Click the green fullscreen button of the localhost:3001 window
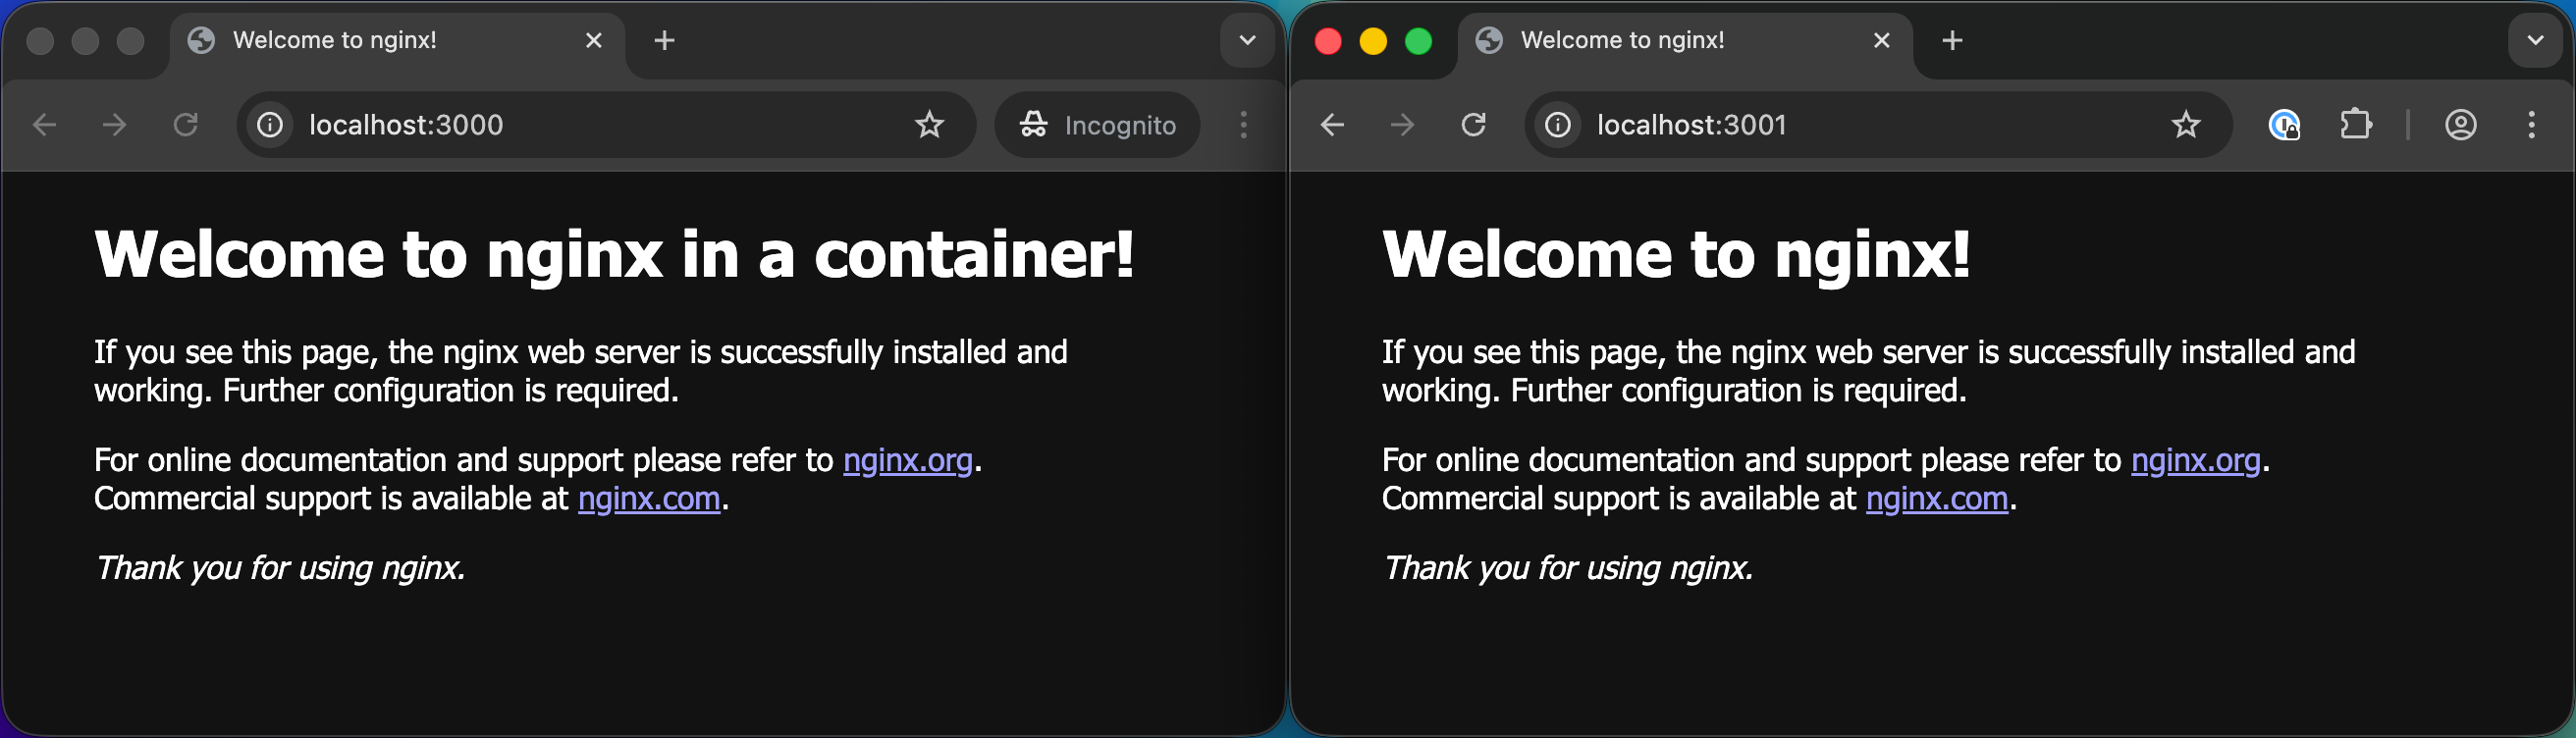2576x738 pixels. point(1418,41)
